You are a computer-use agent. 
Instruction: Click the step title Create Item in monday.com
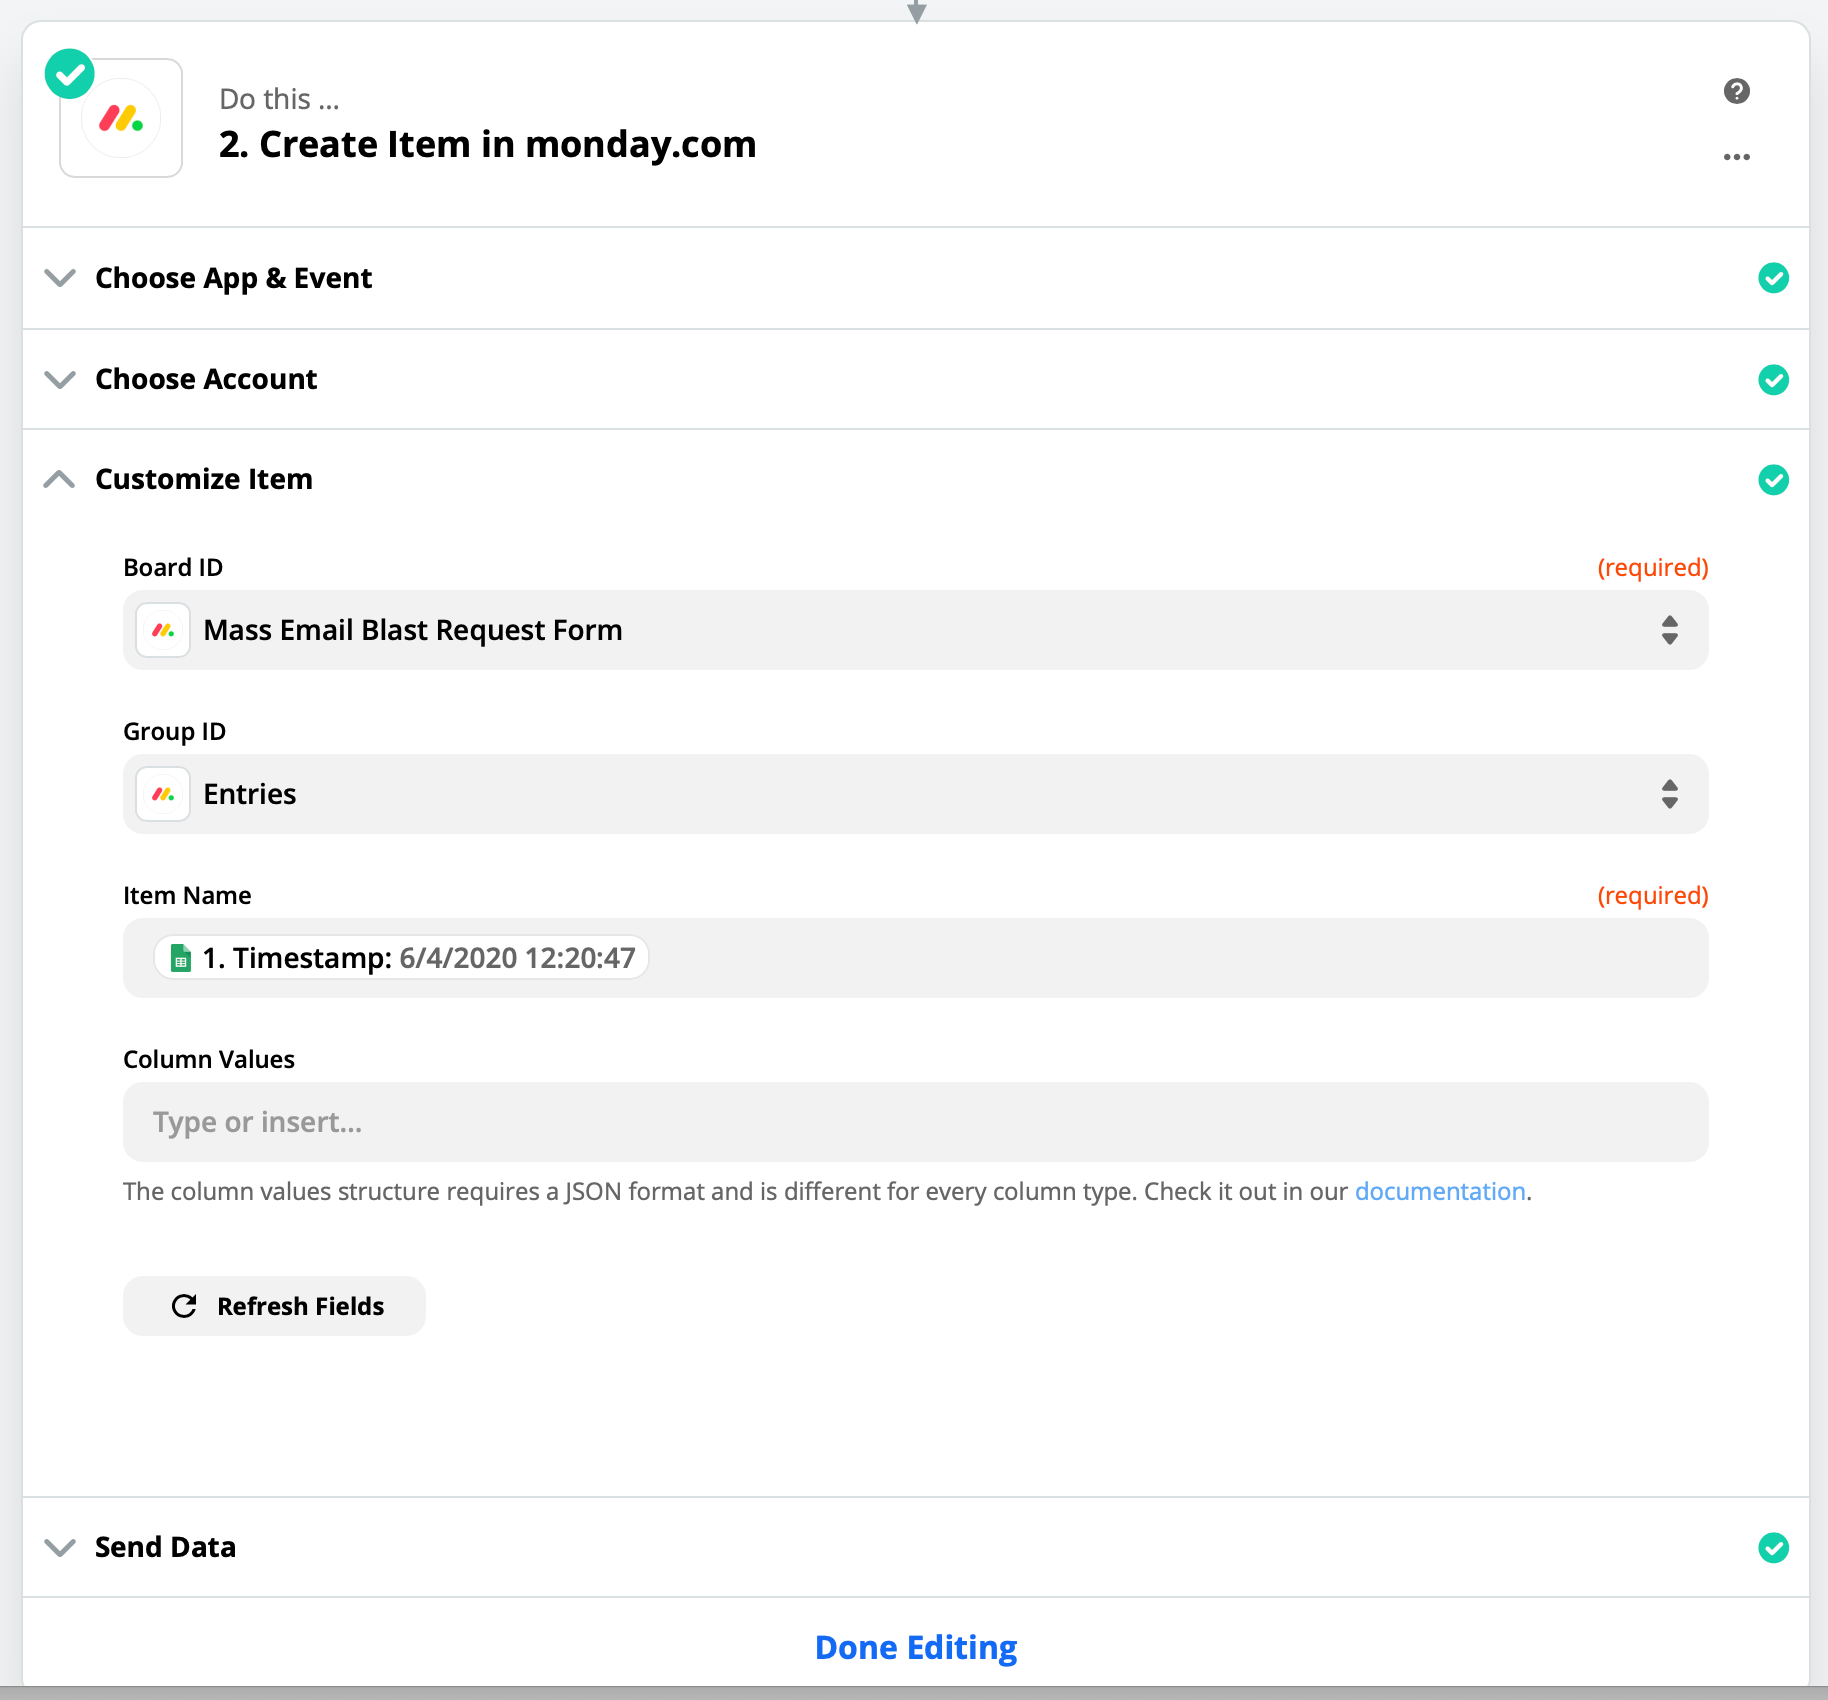(488, 144)
